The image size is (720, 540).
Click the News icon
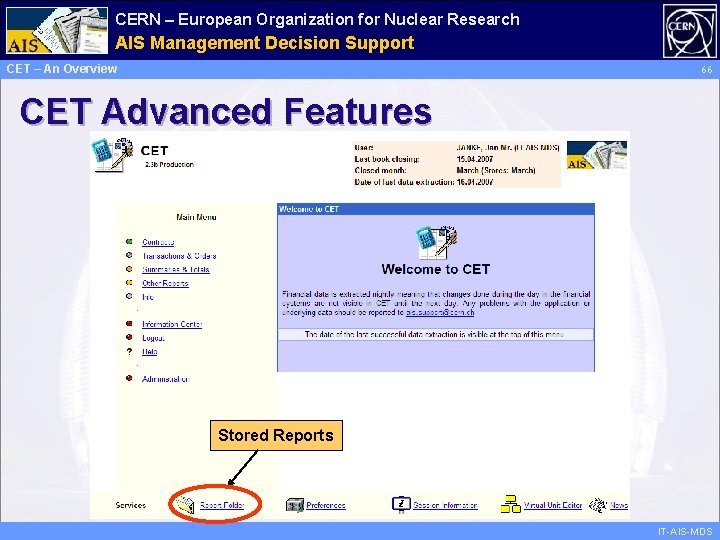[x=597, y=505]
